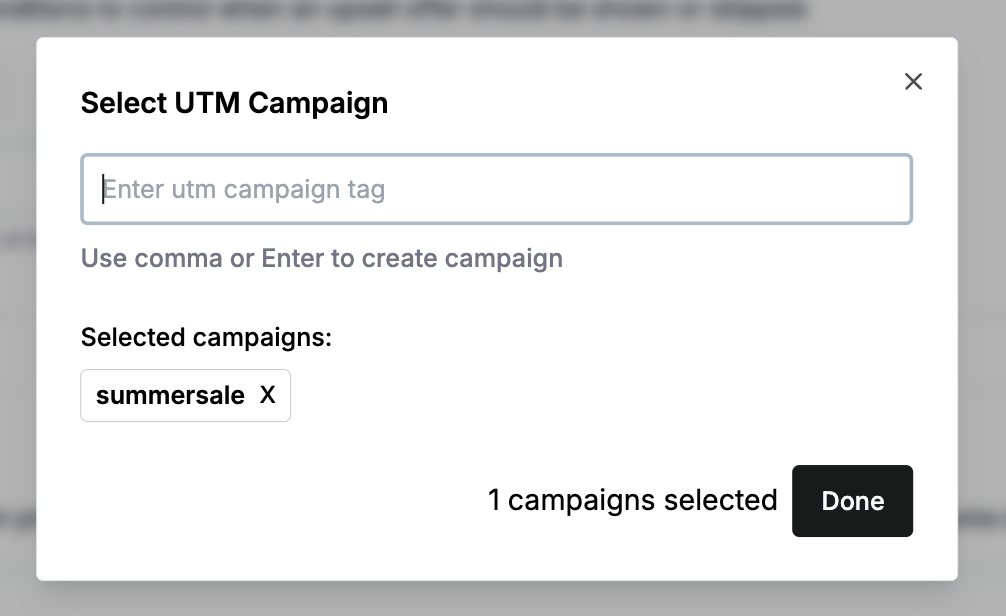
Task: Click the dimmed backdrop below the dialog
Action: pyautogui.click(x=500, y=599)
